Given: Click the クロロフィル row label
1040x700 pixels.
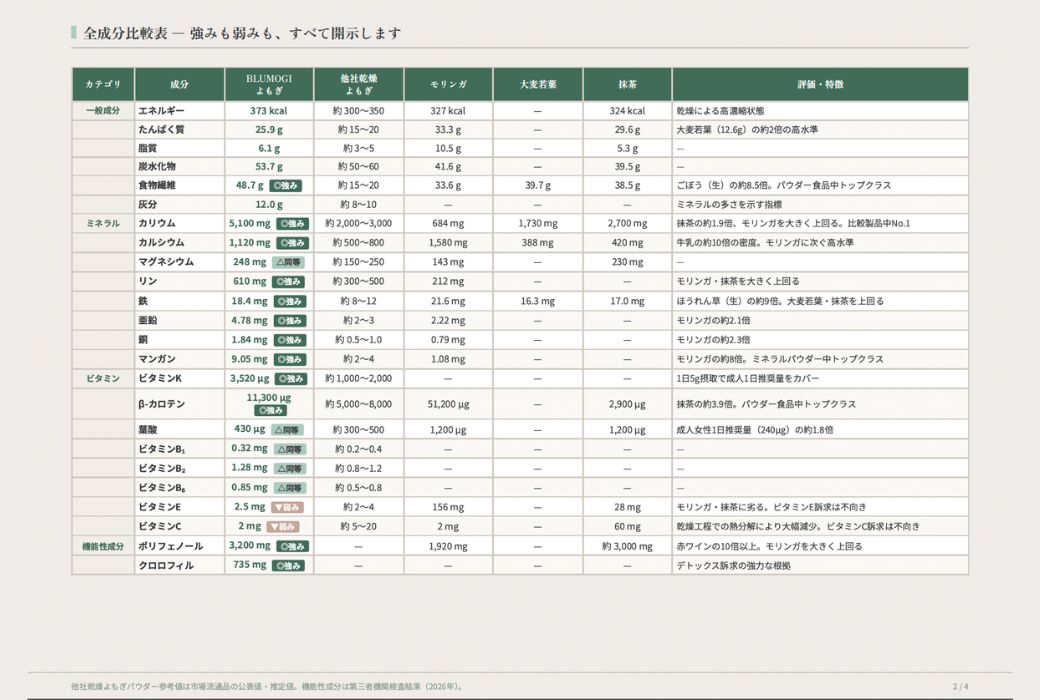Looking at the screenshot, I should pyautogui.click(x=166, y=565).
